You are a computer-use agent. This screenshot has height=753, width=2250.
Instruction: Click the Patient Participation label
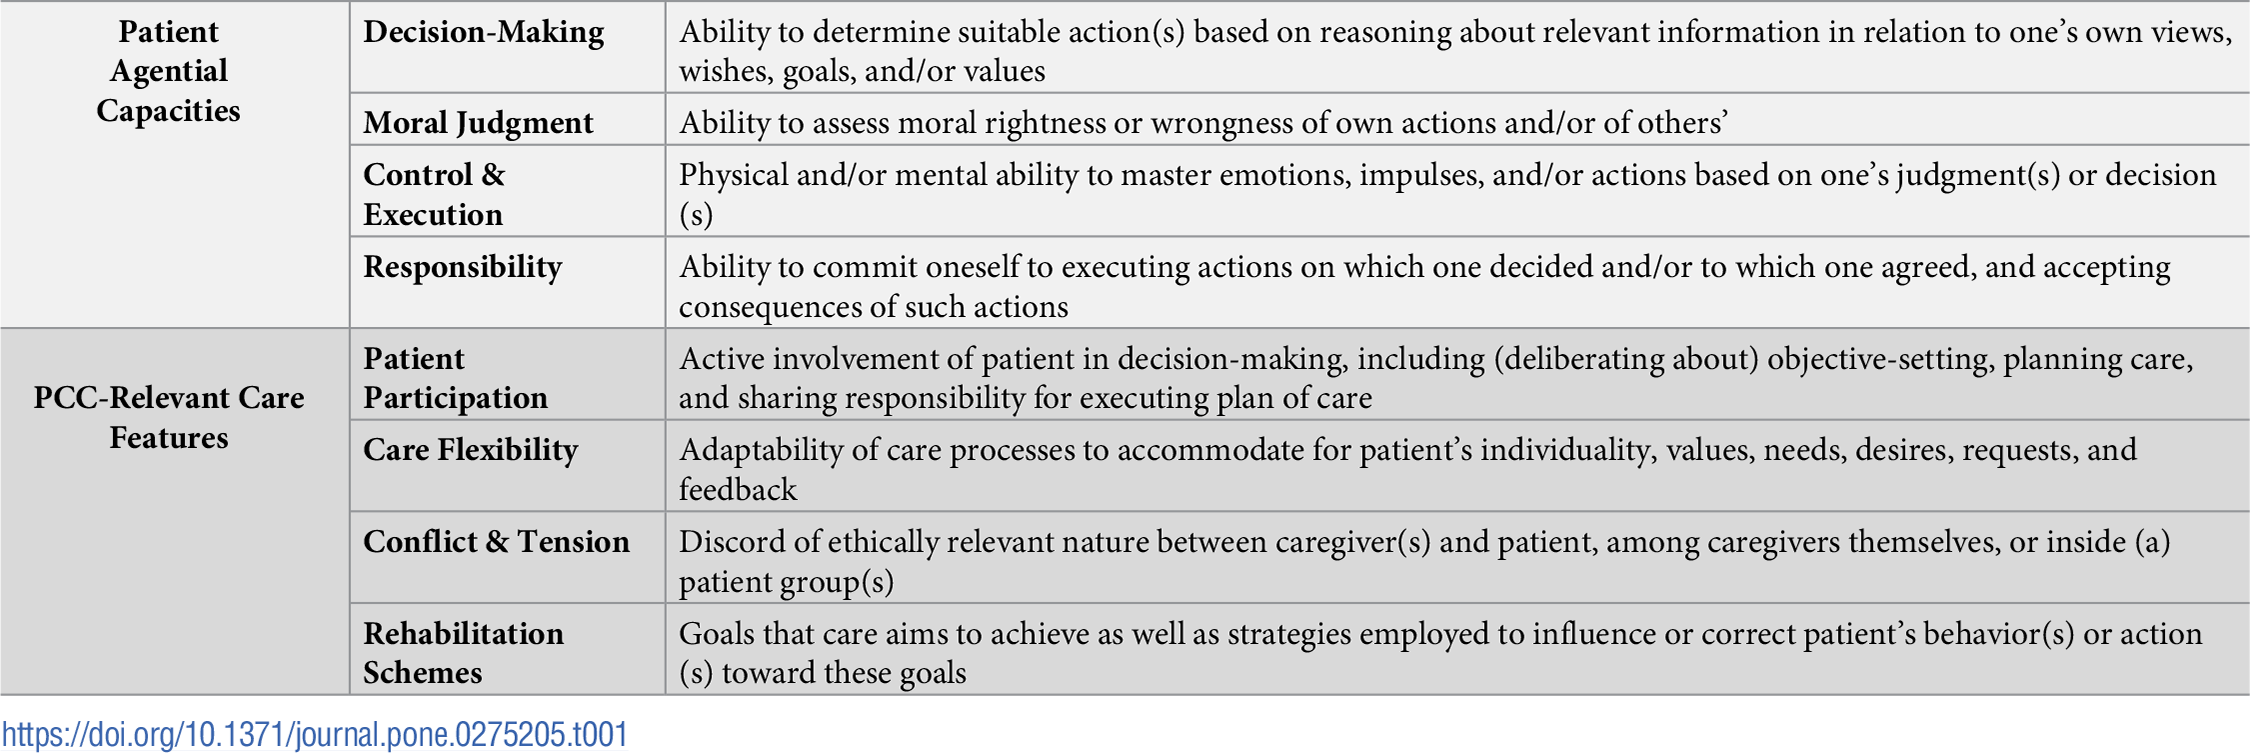click(455, 378)
